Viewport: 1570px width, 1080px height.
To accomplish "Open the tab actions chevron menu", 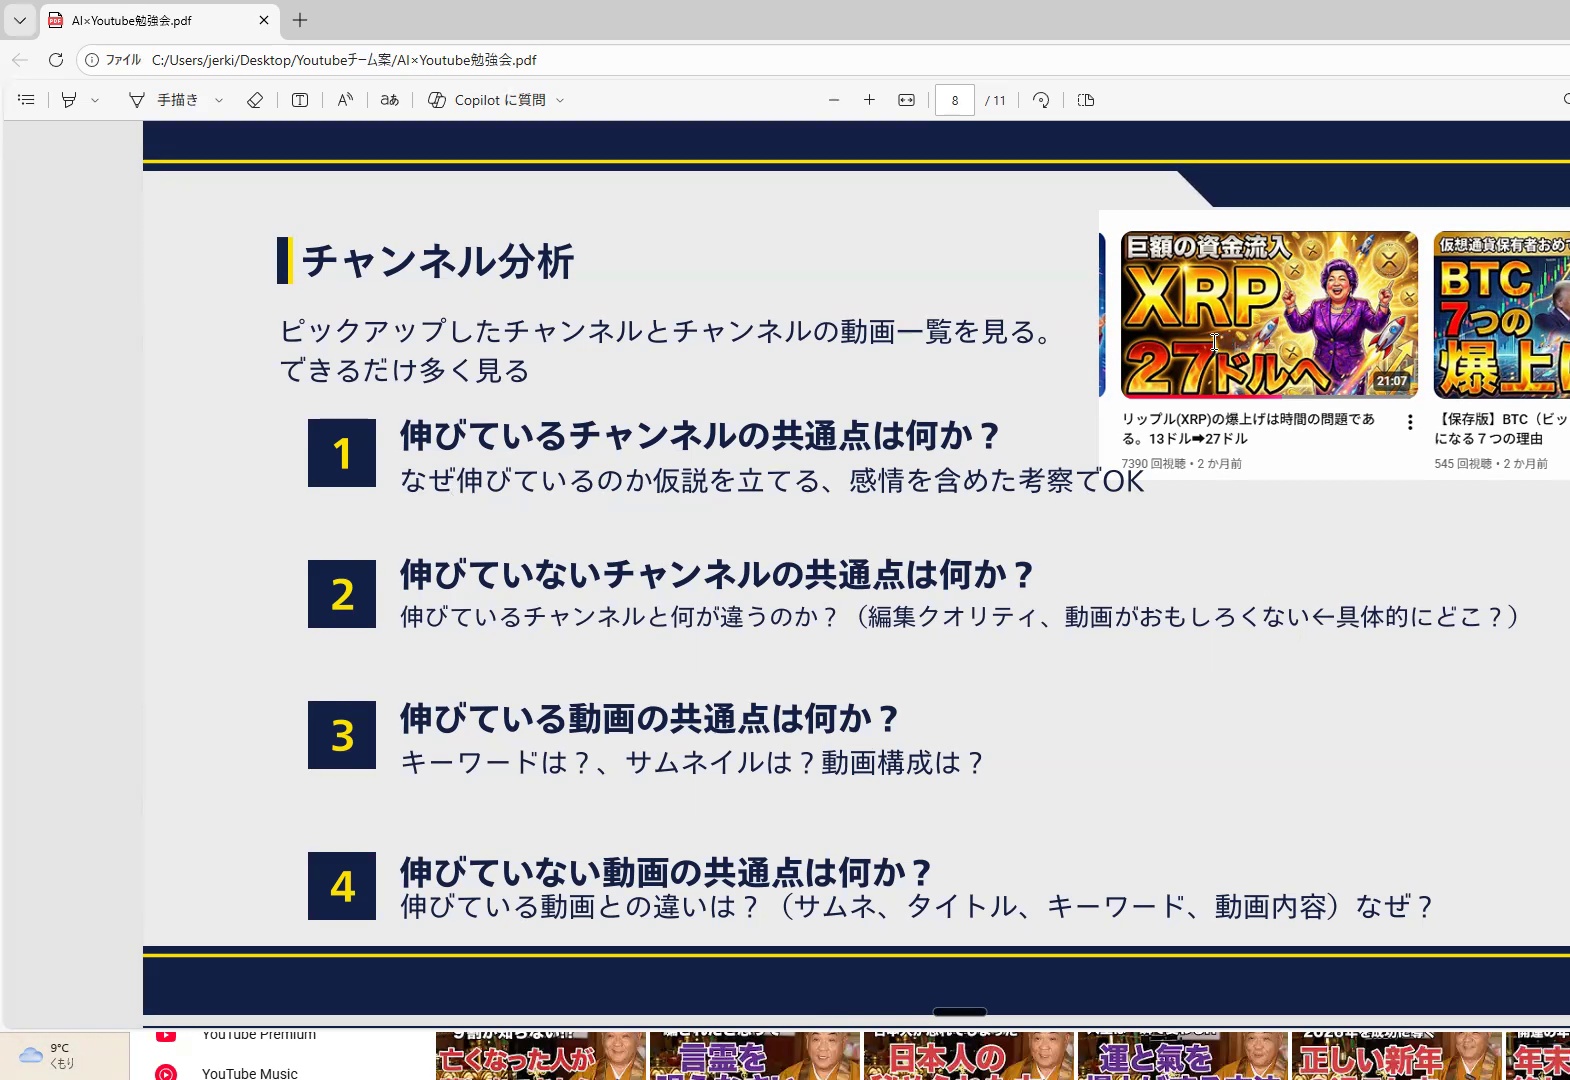I will (19, 20).
